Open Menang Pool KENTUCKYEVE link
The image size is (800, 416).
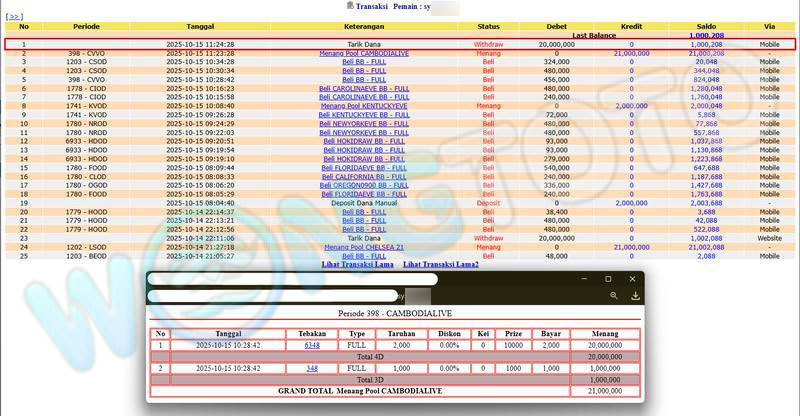363,105
